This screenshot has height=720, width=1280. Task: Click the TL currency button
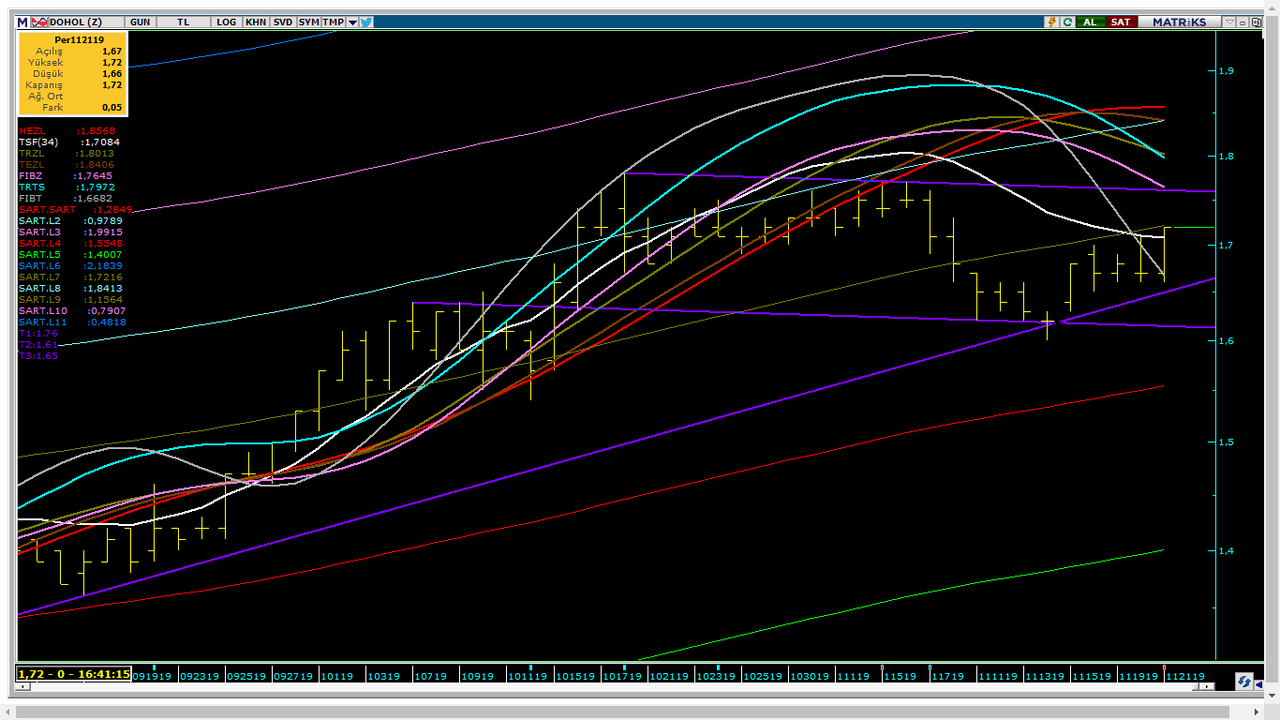[x=183, y=22]
